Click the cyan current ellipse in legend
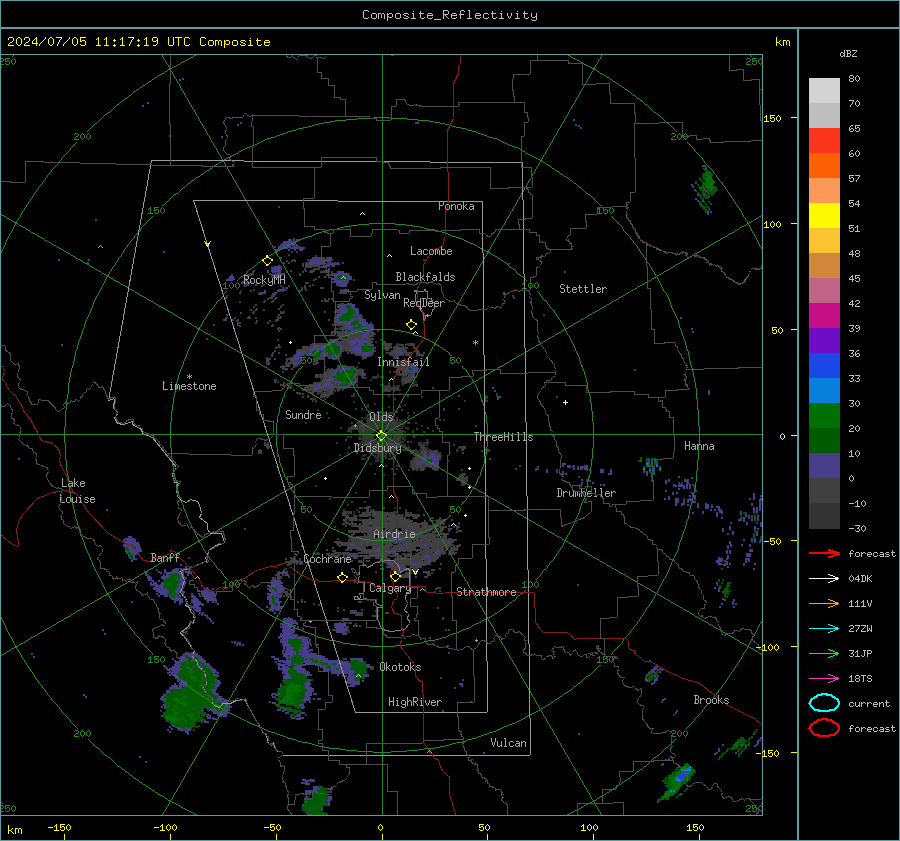The height and width of the screenshot is (841, 900). (824, 703)
